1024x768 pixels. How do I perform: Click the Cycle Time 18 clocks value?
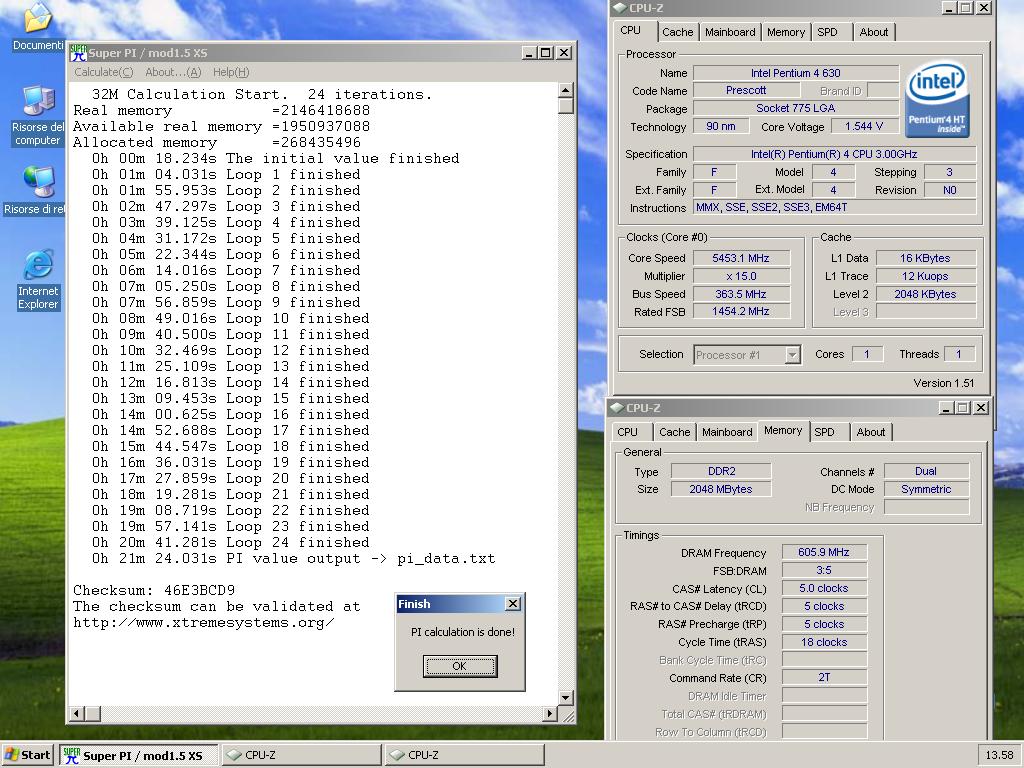(x=824, y=642)
